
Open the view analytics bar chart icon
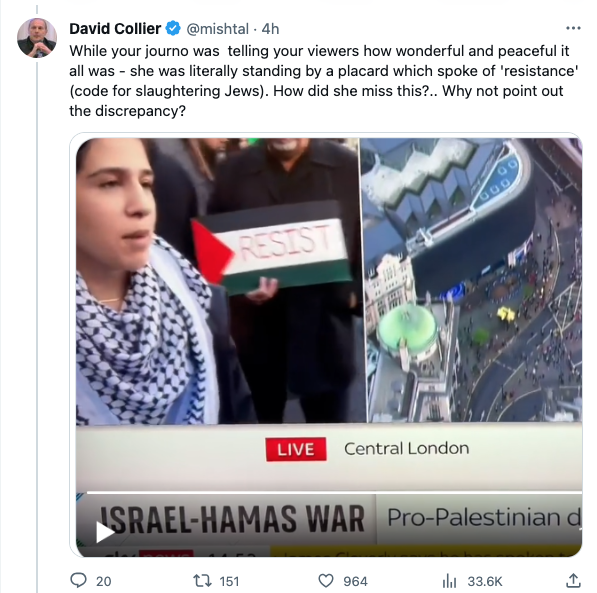[x=449, y=581]
